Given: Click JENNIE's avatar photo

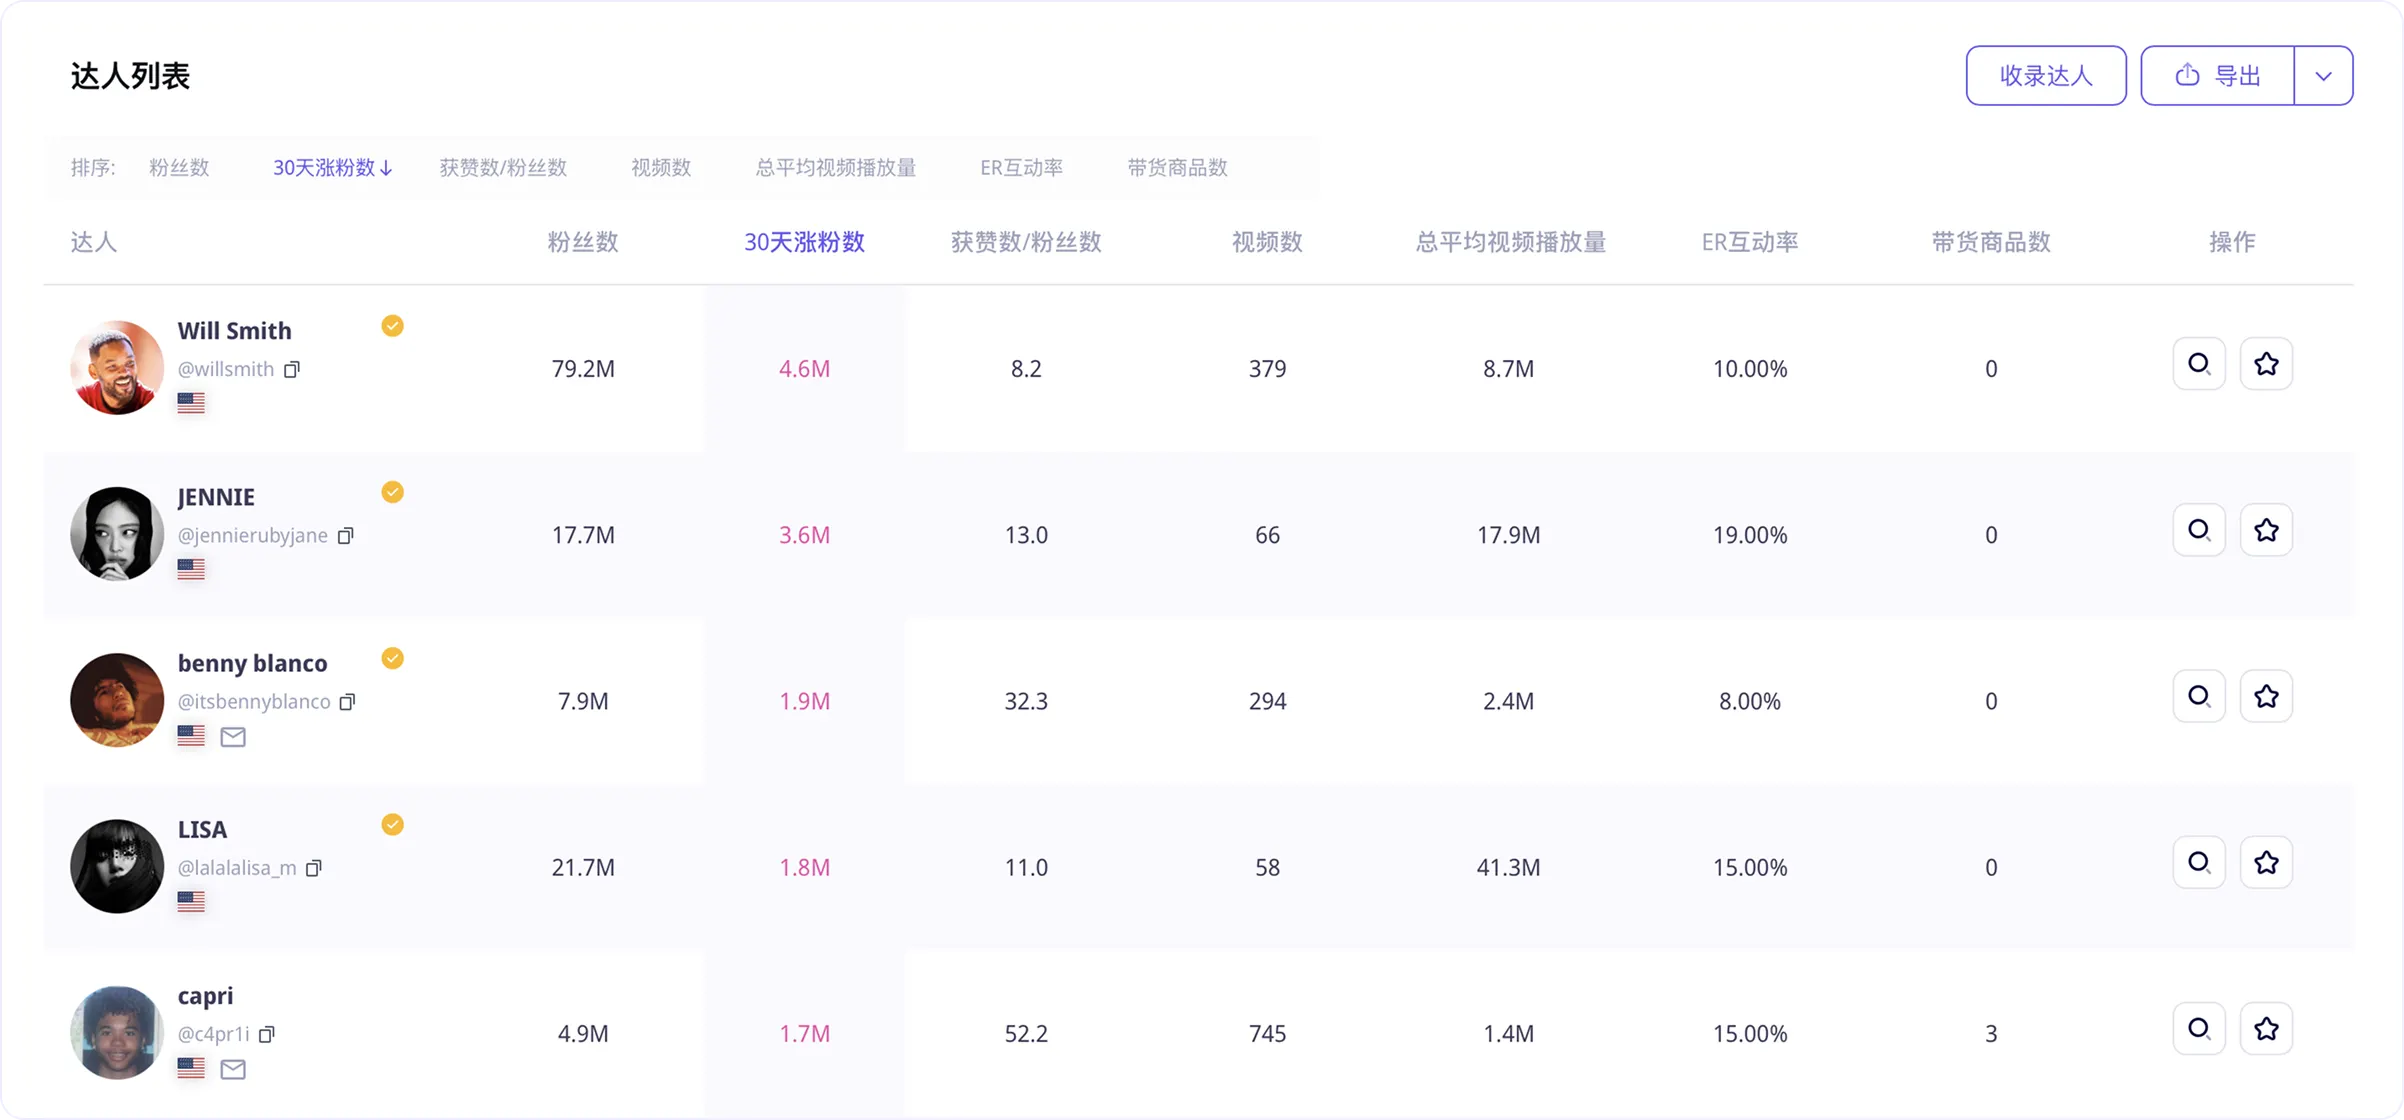Looking at the screenshot, I should (117, 533).
